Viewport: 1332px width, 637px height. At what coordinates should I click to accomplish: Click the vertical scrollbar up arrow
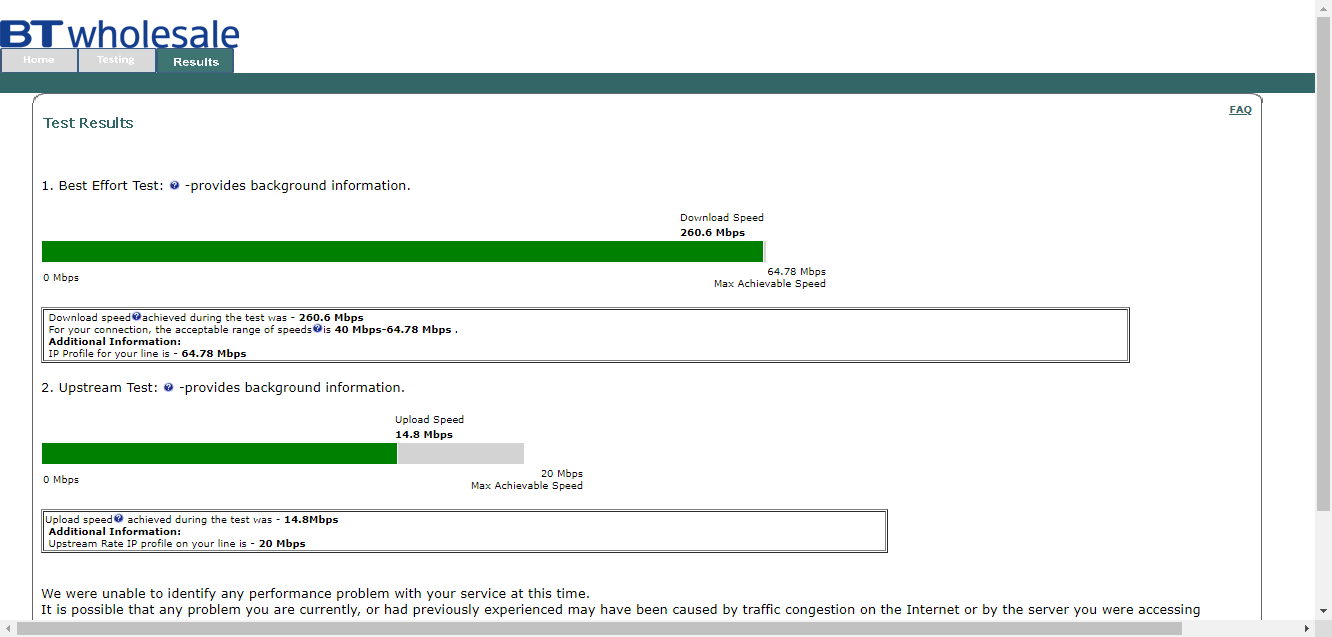click(1323, 8)
